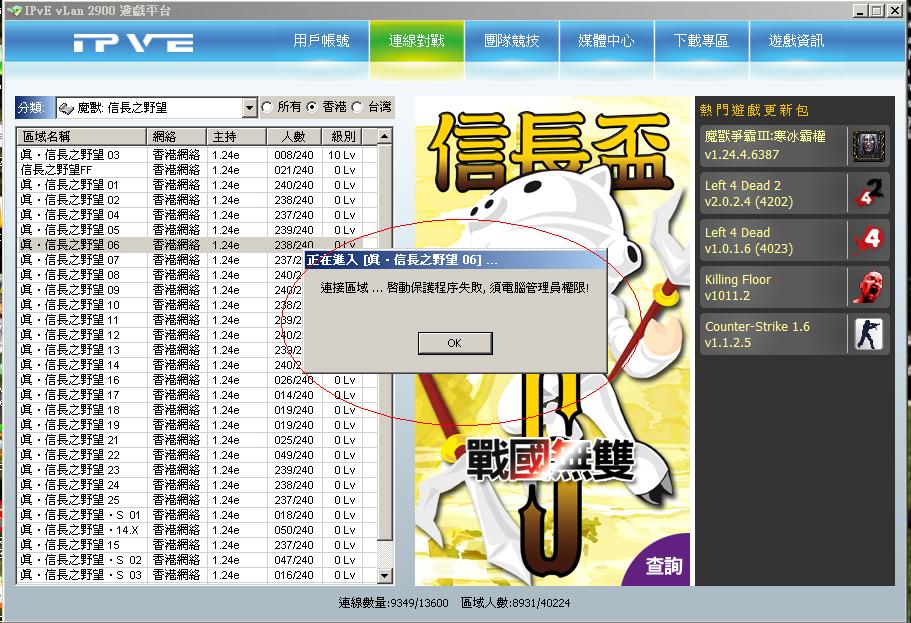This screenshot has width=911, height=623.
Task: Switch to the 遊戲資訊 tab
Action: point(797,41)
